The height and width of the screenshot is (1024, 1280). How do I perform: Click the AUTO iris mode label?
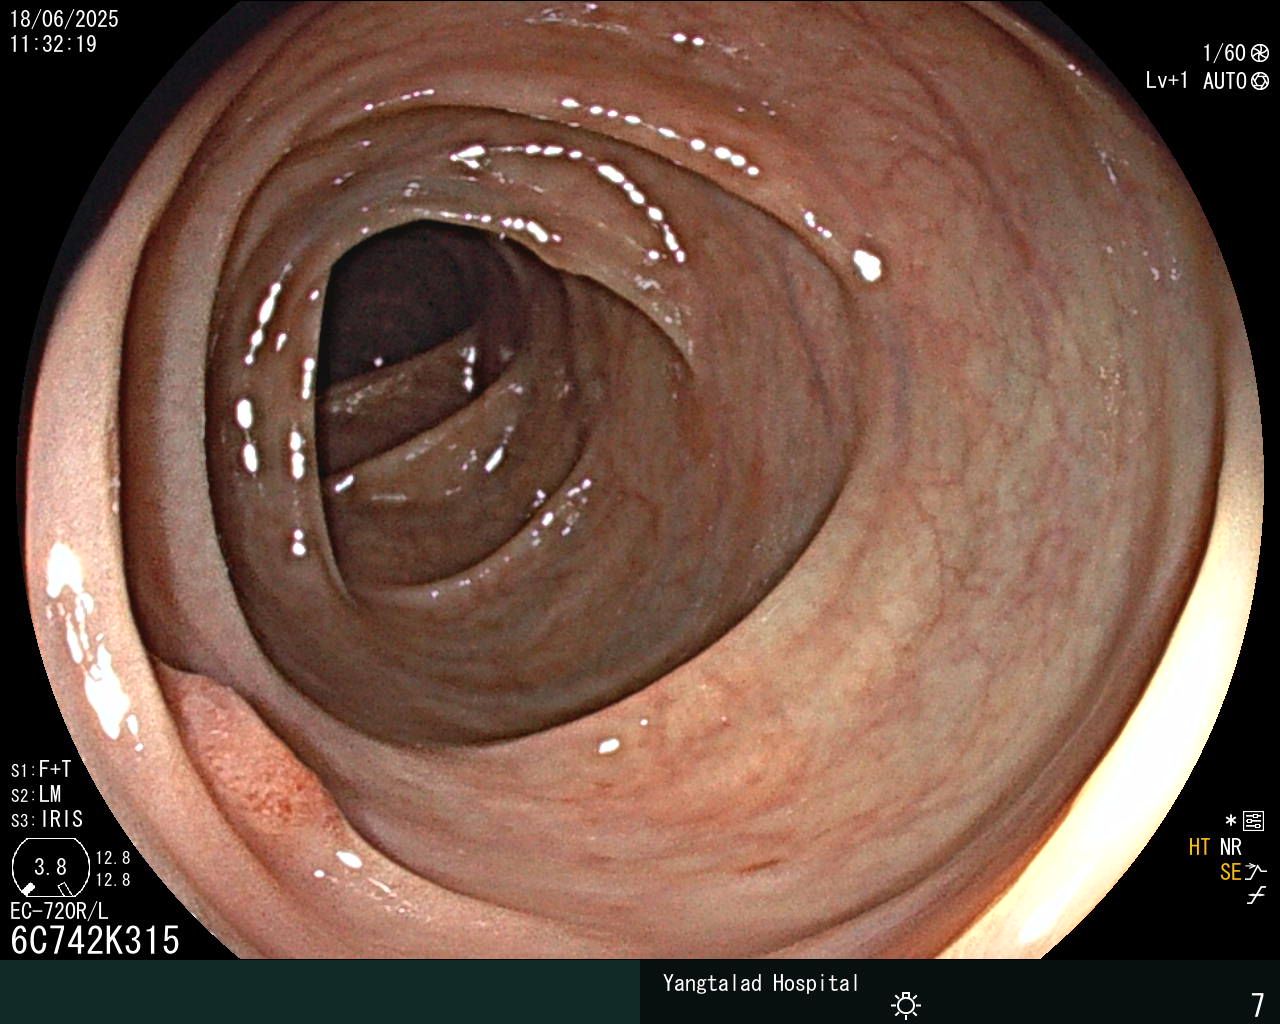pyautogui.click(x=1225, y=81)
